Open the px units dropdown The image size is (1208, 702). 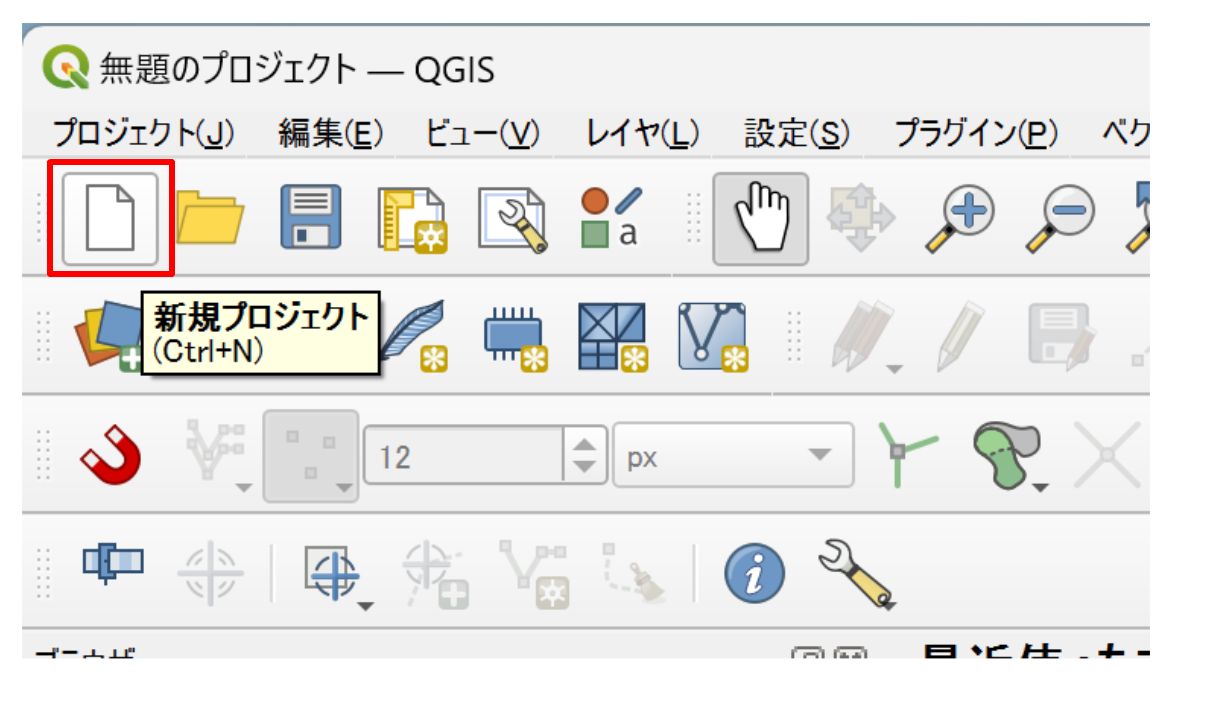(x=733, y=457)
